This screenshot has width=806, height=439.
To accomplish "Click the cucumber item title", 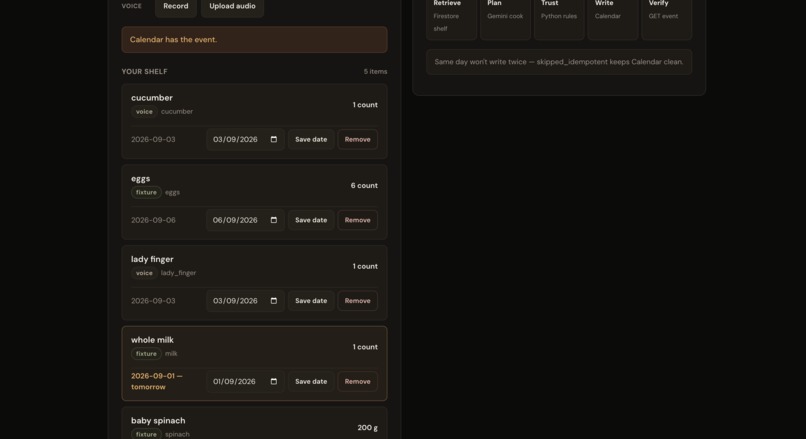I will click(152, 98).
